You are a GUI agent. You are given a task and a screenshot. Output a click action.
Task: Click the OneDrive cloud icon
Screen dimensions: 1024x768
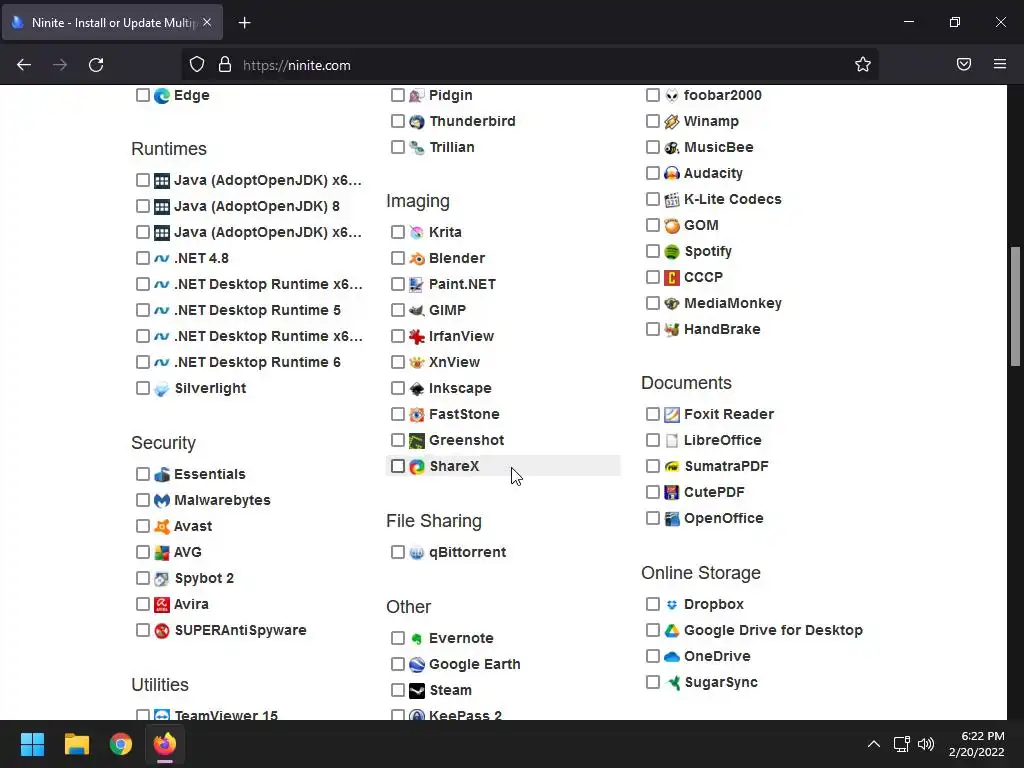tap(671, 657)
